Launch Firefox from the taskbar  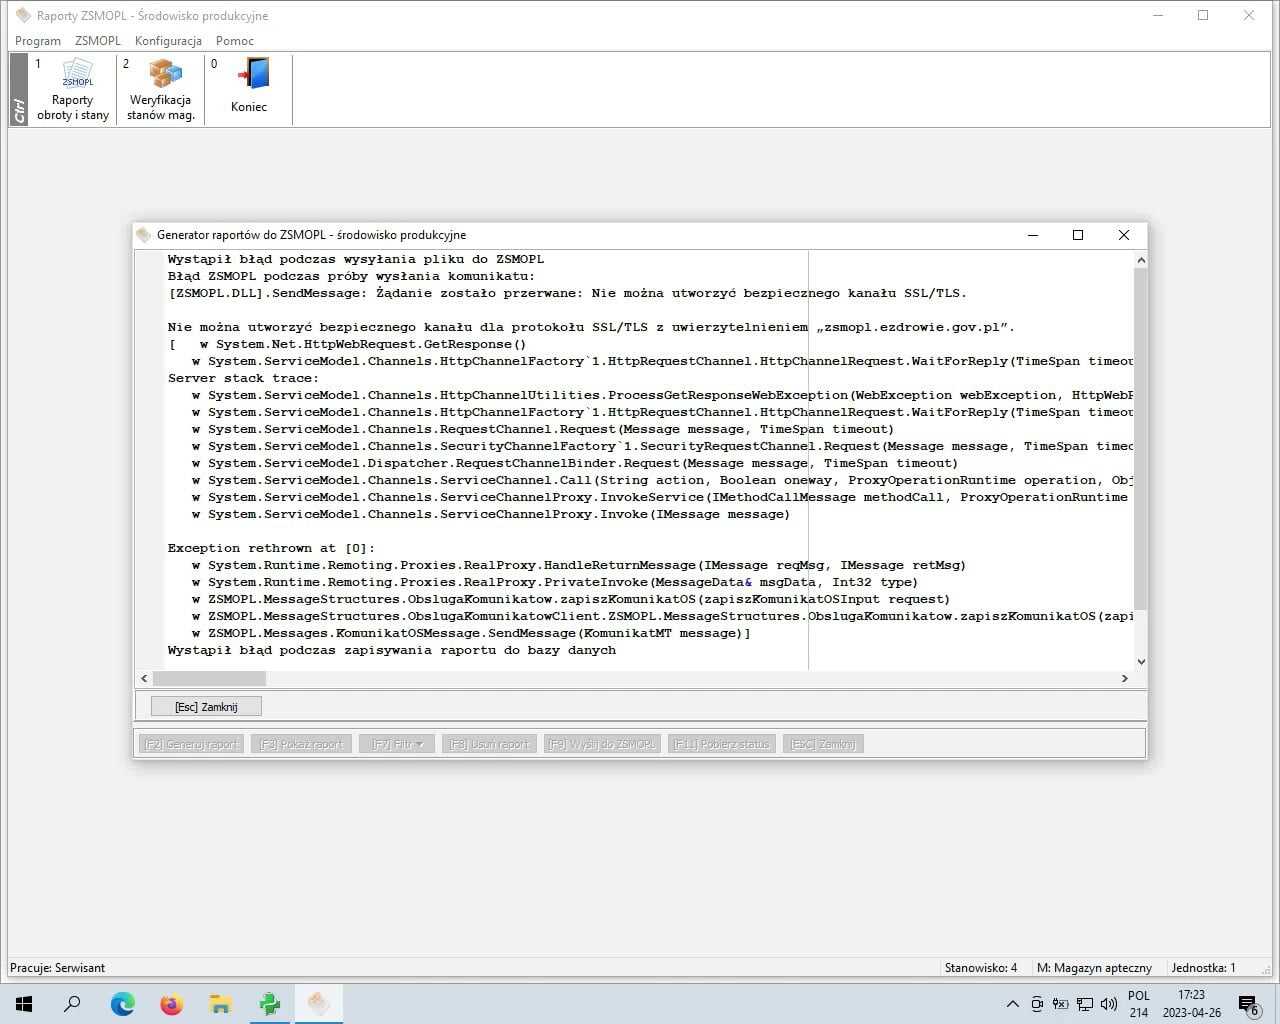[x=172, y=1004]
